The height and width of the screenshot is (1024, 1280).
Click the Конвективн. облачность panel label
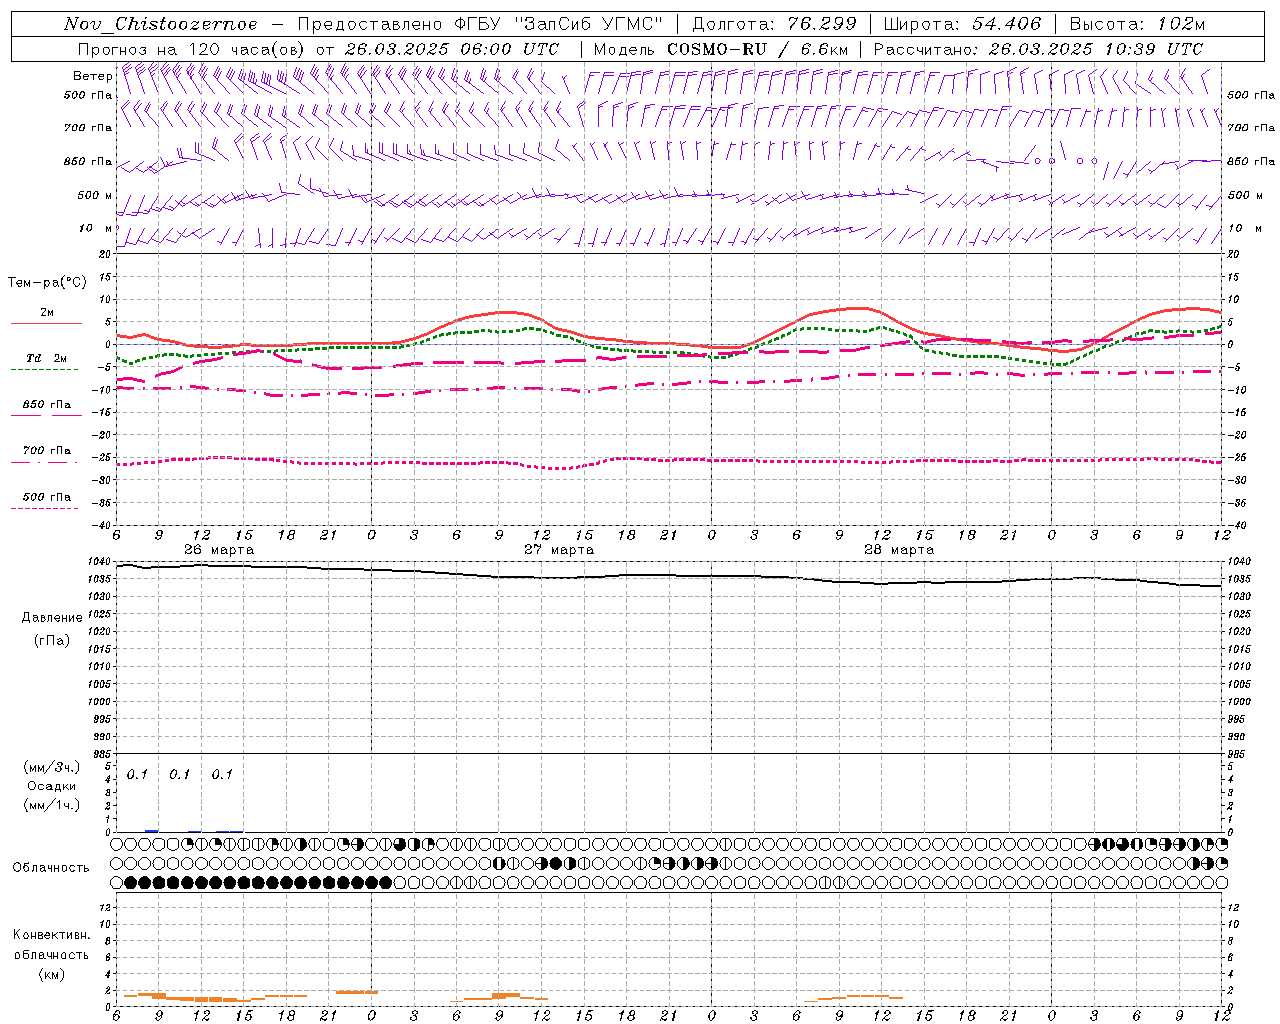[x=51, y=954]
